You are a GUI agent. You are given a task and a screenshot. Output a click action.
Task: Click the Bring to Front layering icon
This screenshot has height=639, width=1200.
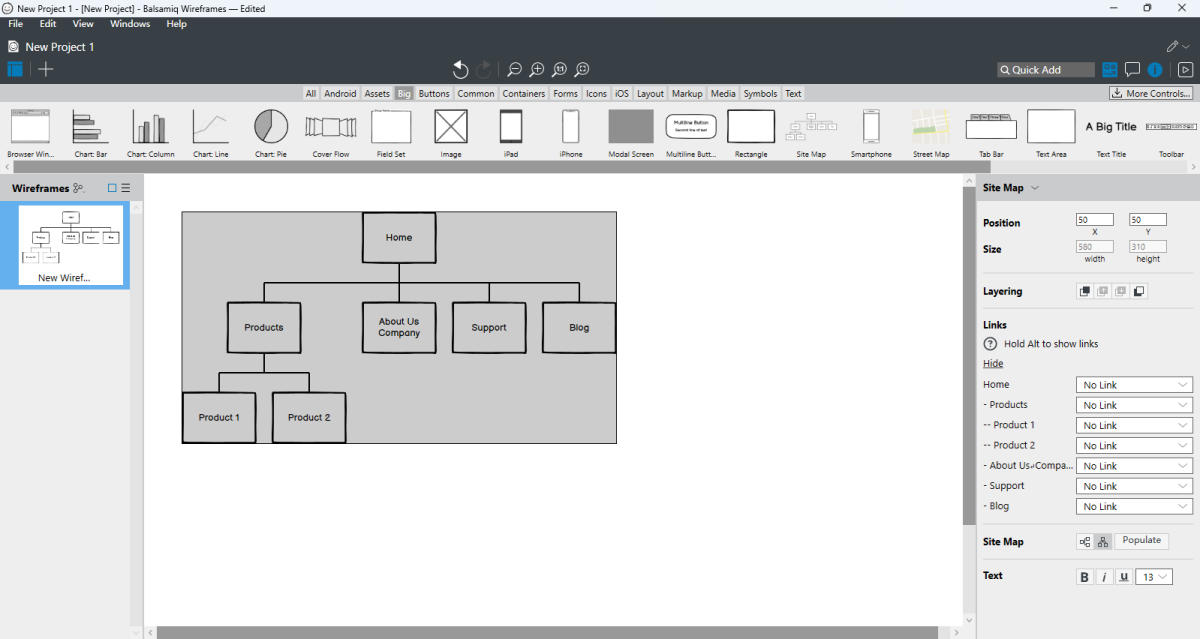[x=1084, y=291]
